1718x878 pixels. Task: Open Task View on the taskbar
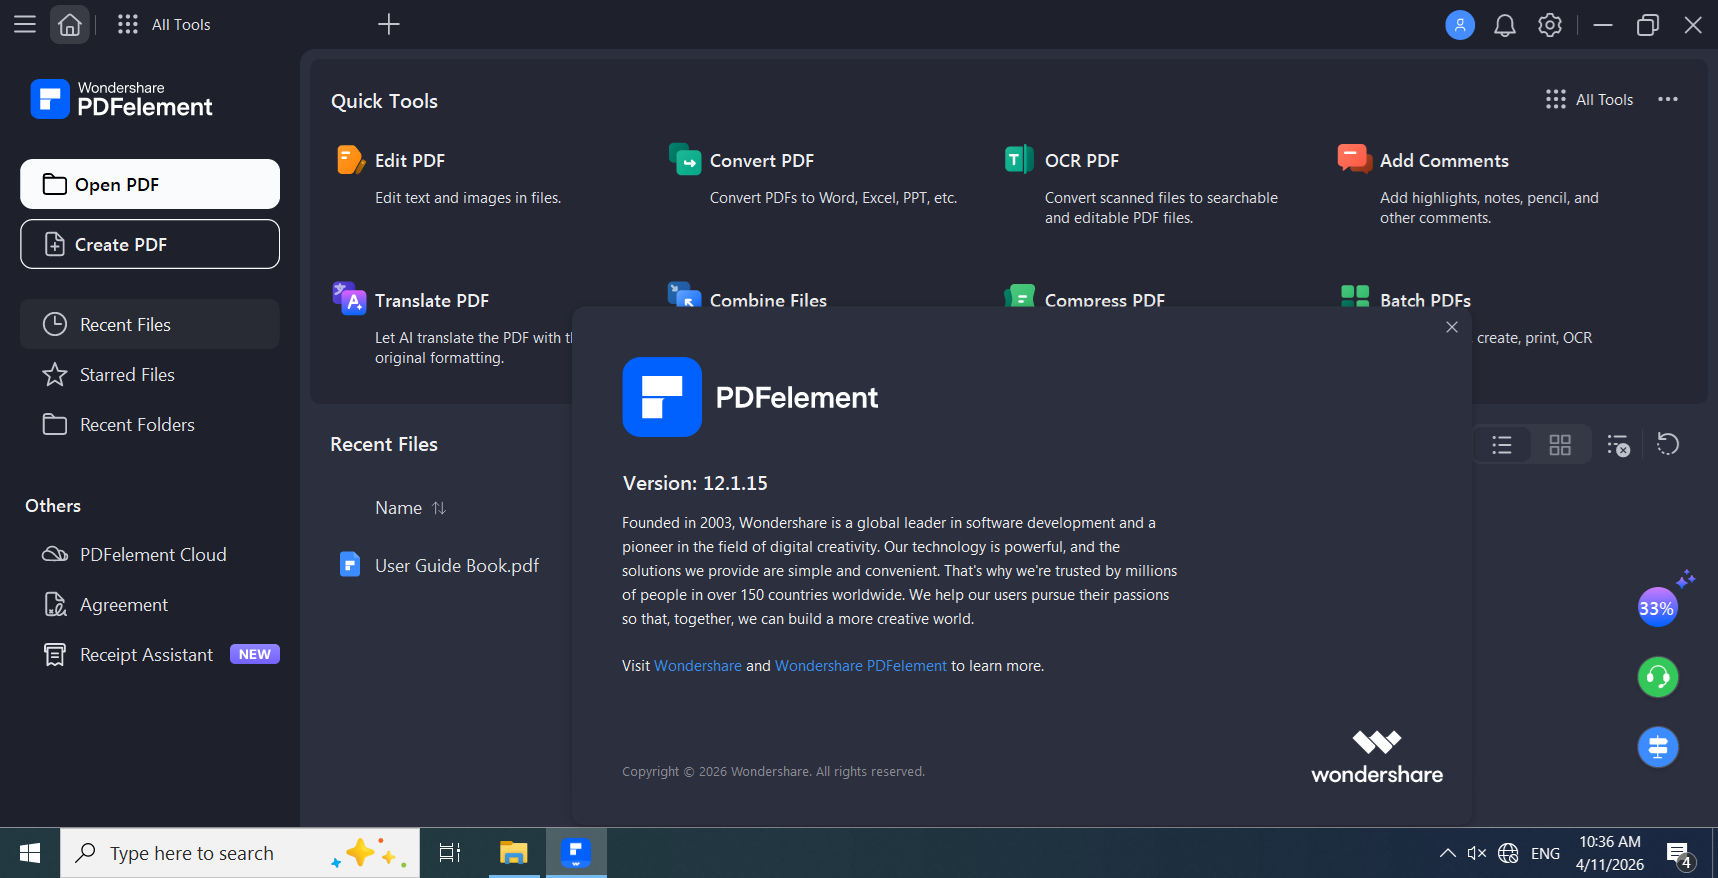tap(450, 853)
